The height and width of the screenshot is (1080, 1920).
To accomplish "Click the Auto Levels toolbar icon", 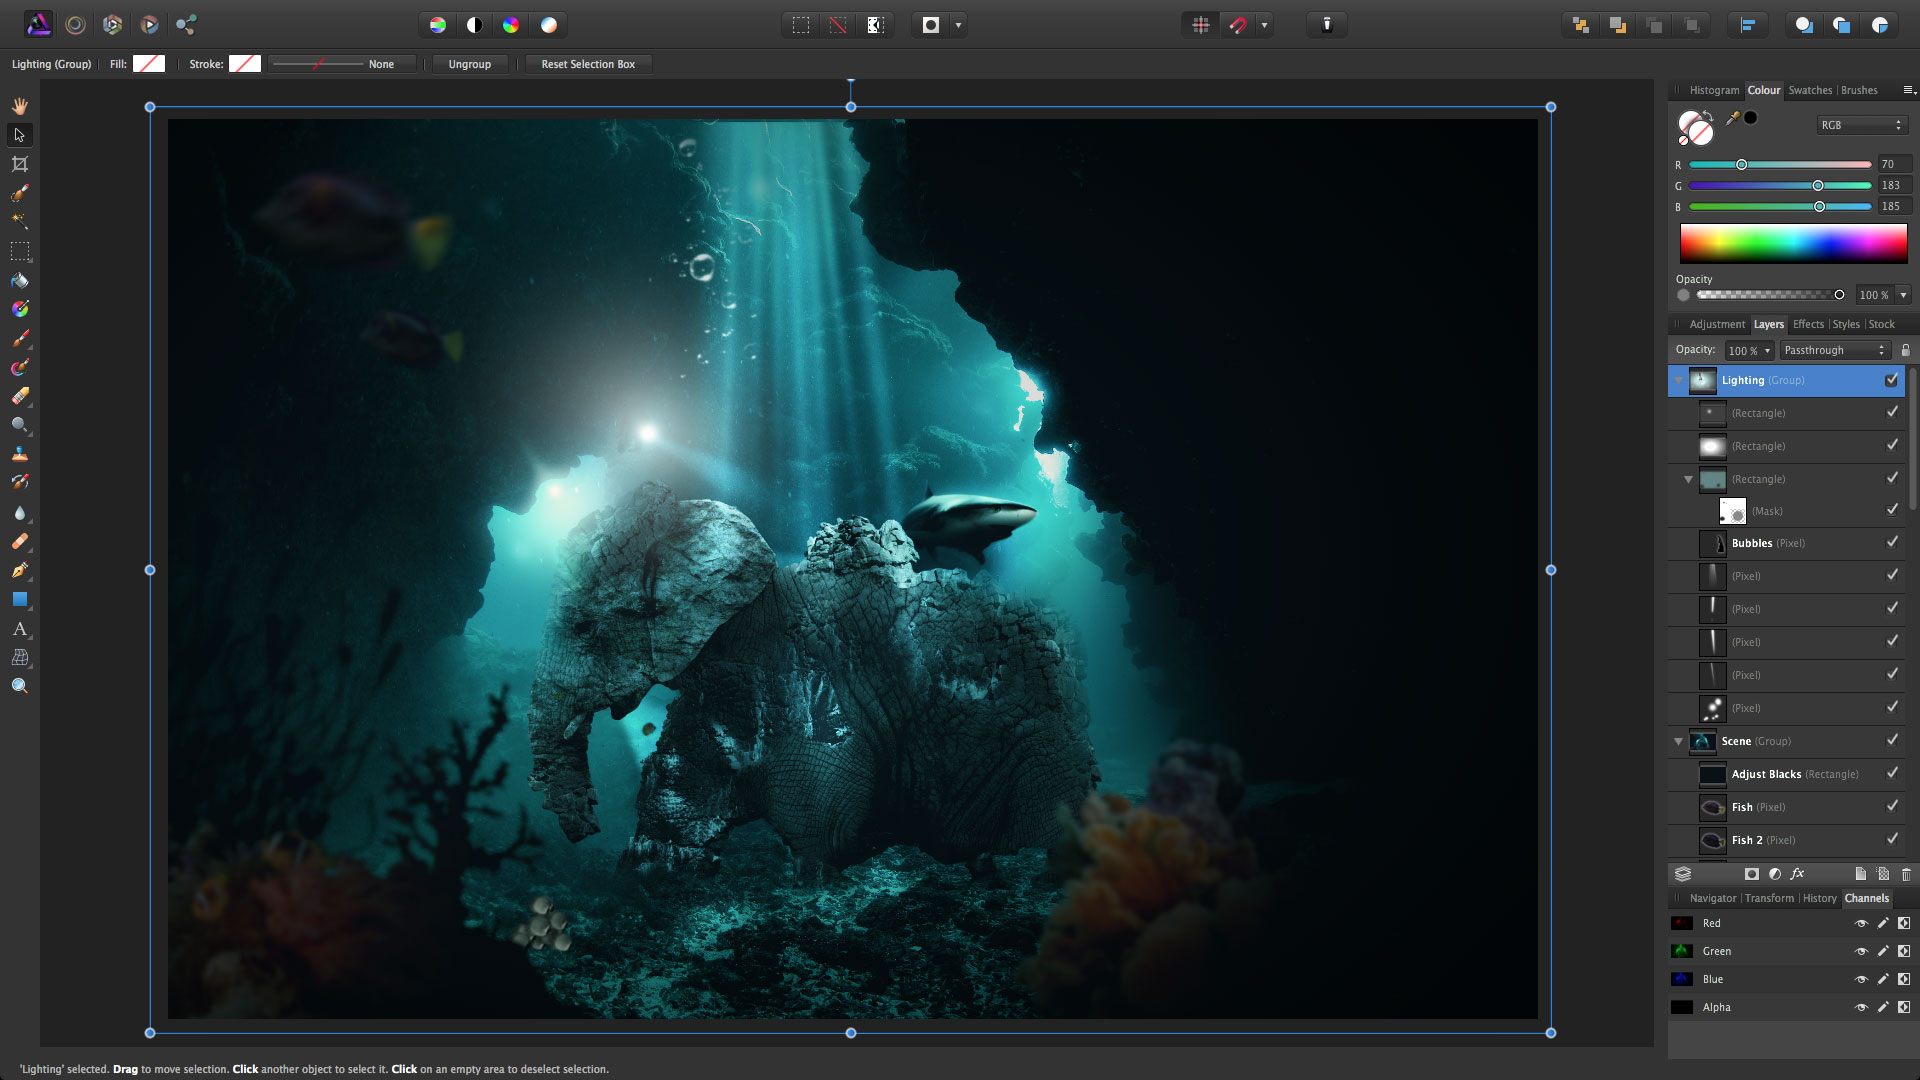I will 438,25.
